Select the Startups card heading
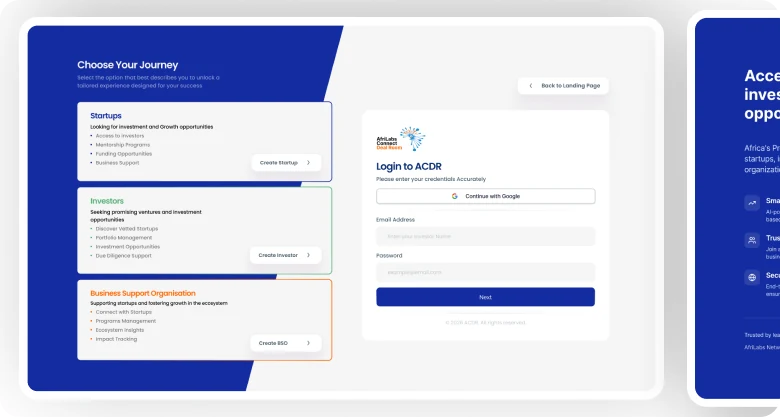The width and height of the screenshot is (780, 417). click(x=106, y=115)
